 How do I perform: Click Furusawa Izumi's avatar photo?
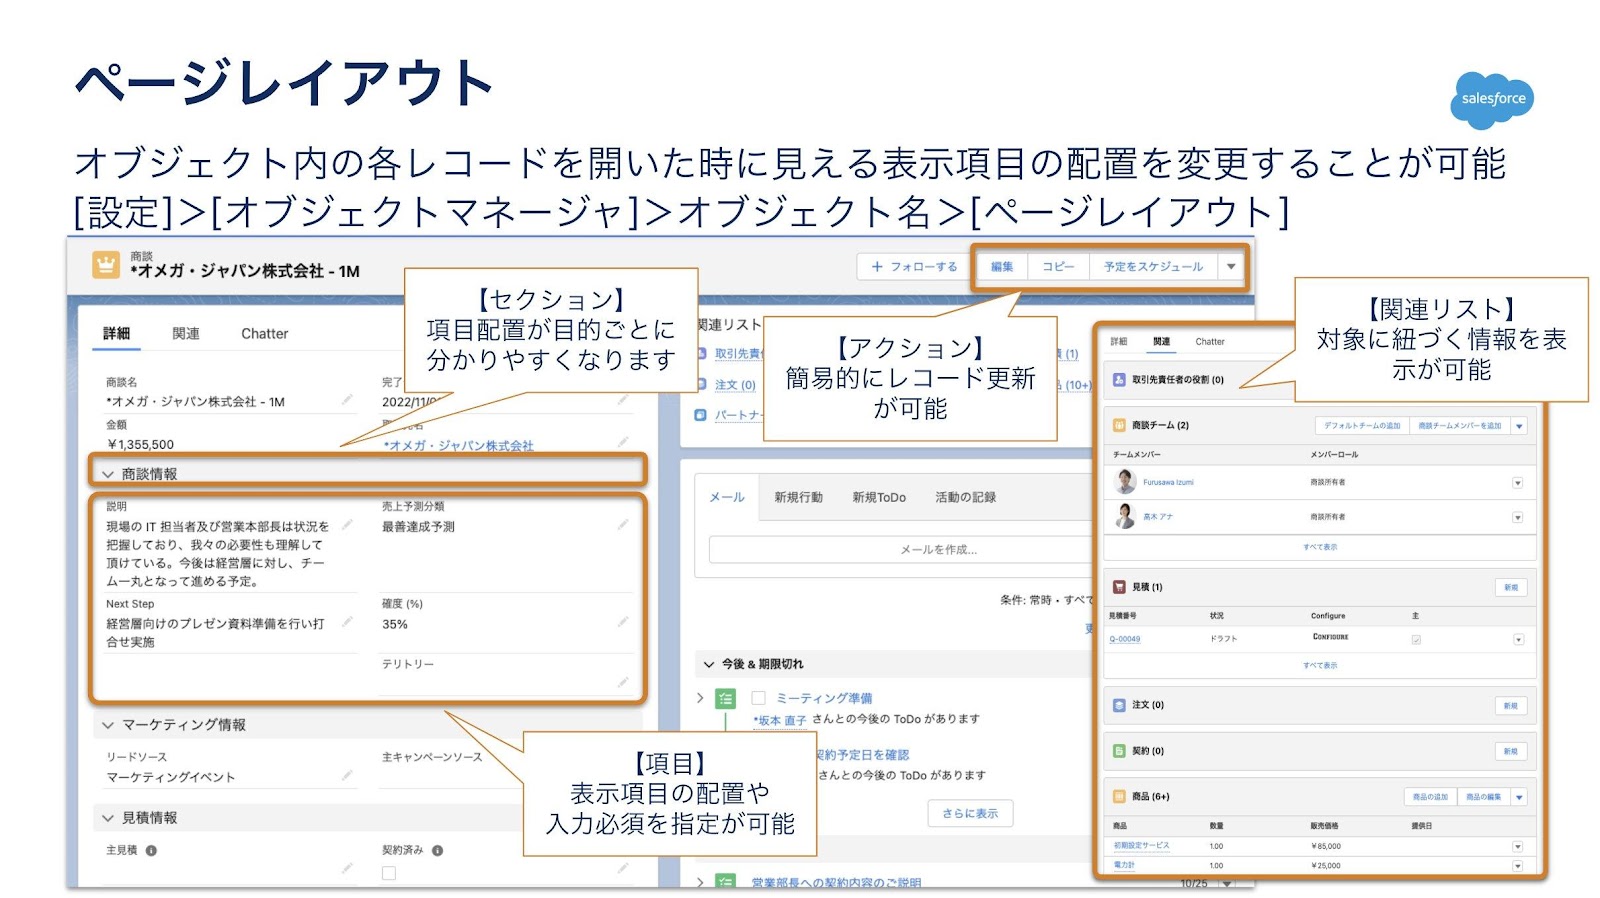(1126, 482)
